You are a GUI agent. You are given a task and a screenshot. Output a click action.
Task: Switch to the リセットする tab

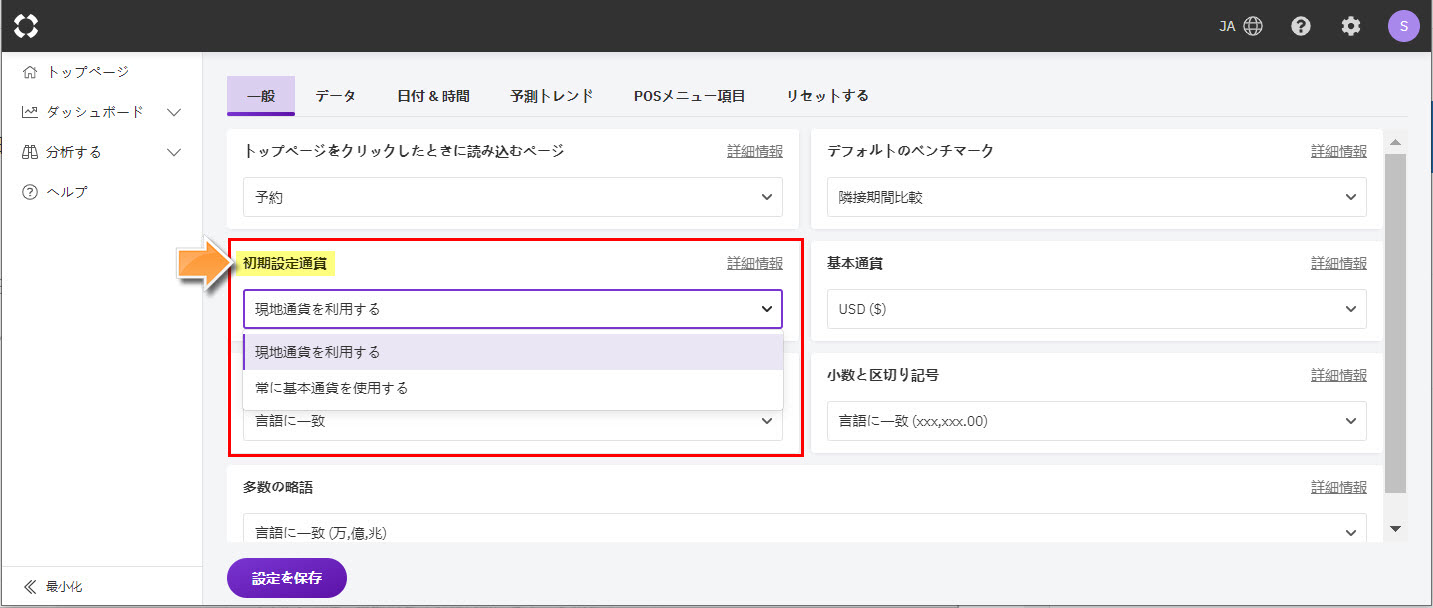(827, 96)
